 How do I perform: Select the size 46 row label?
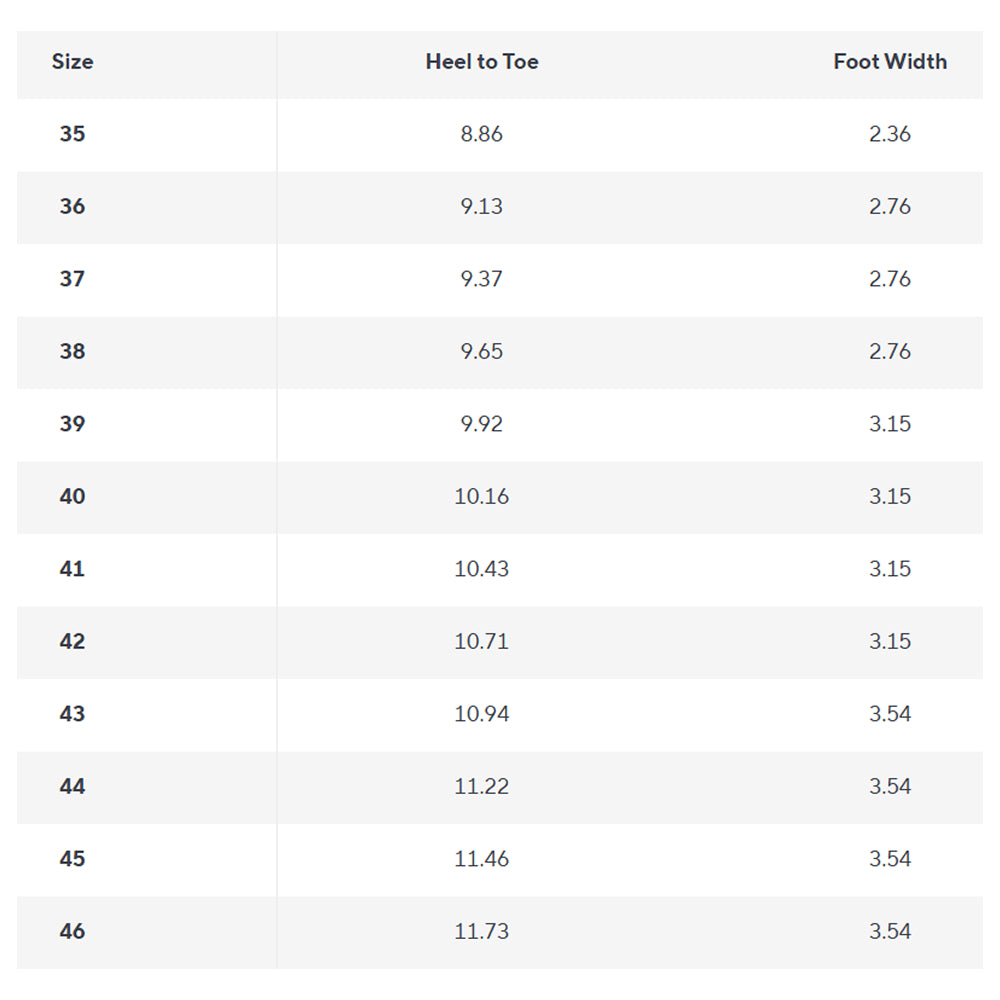coord(72,931)
